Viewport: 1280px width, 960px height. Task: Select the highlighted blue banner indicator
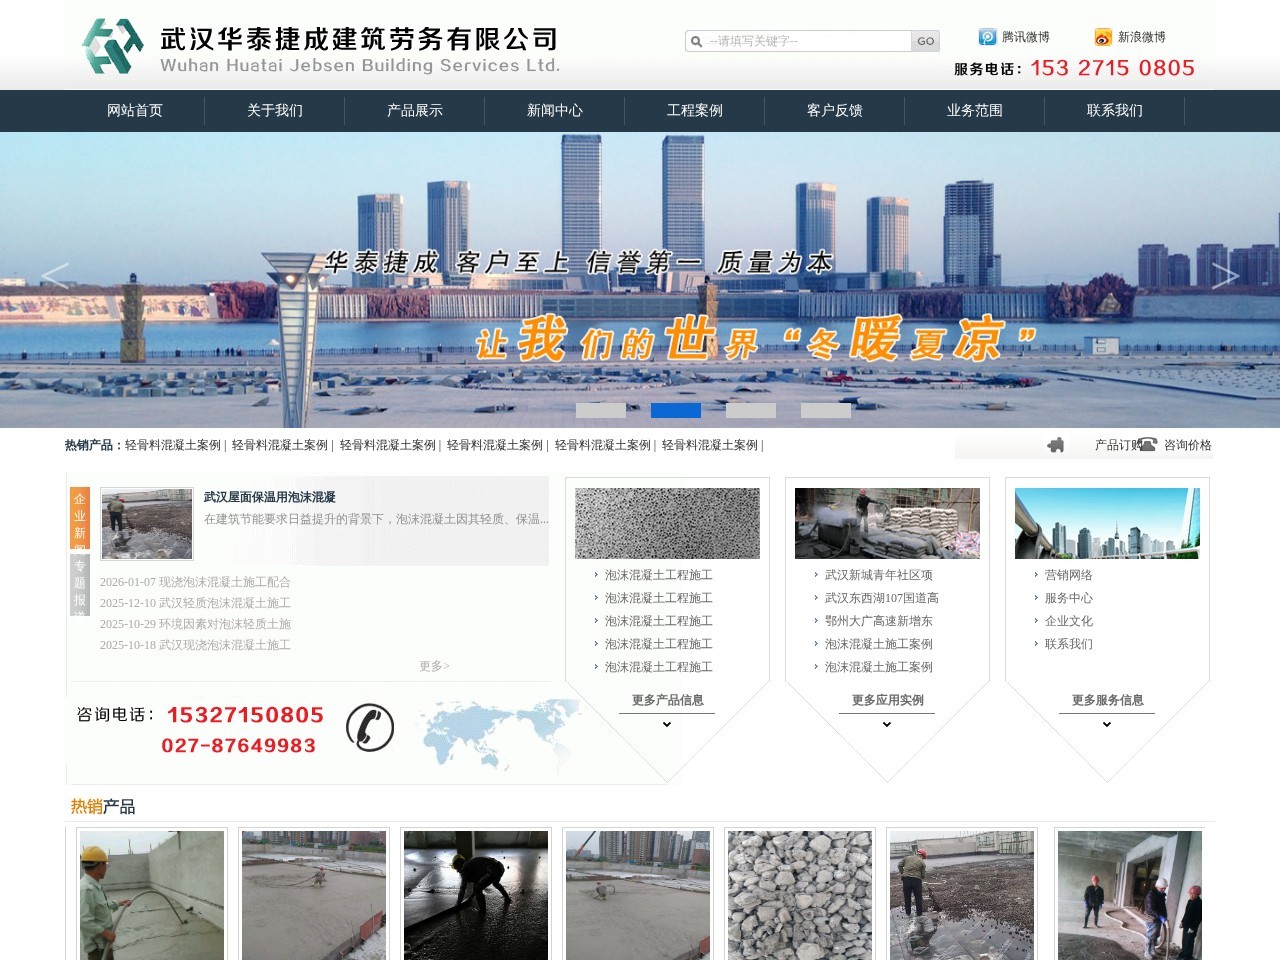[676, 410]
